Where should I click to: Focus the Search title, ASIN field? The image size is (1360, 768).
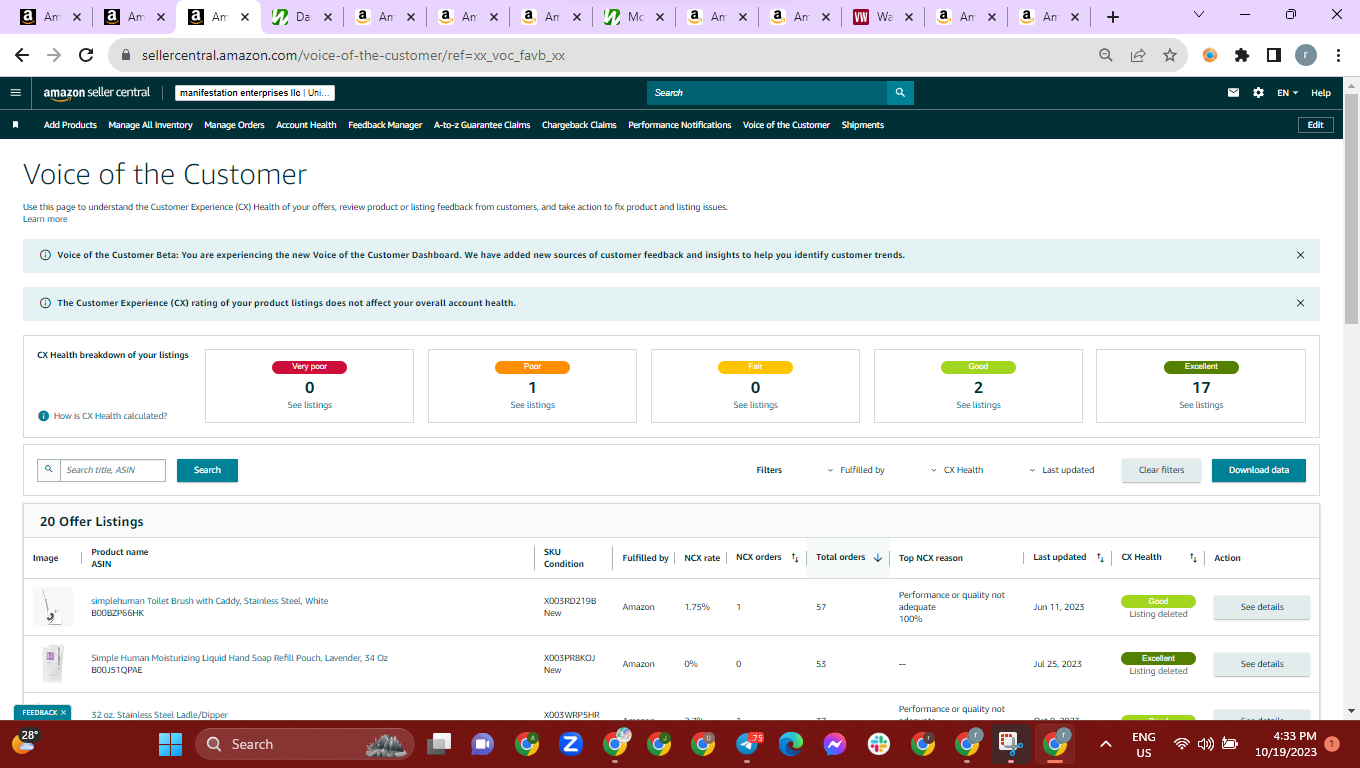[x=113, y=470]
